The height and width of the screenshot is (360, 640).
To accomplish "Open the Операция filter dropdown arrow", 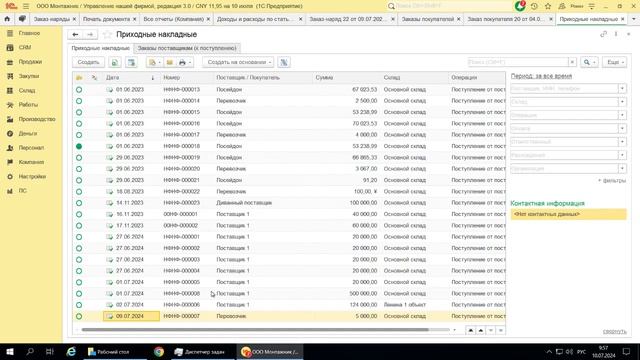I will (x=622, y=116).
